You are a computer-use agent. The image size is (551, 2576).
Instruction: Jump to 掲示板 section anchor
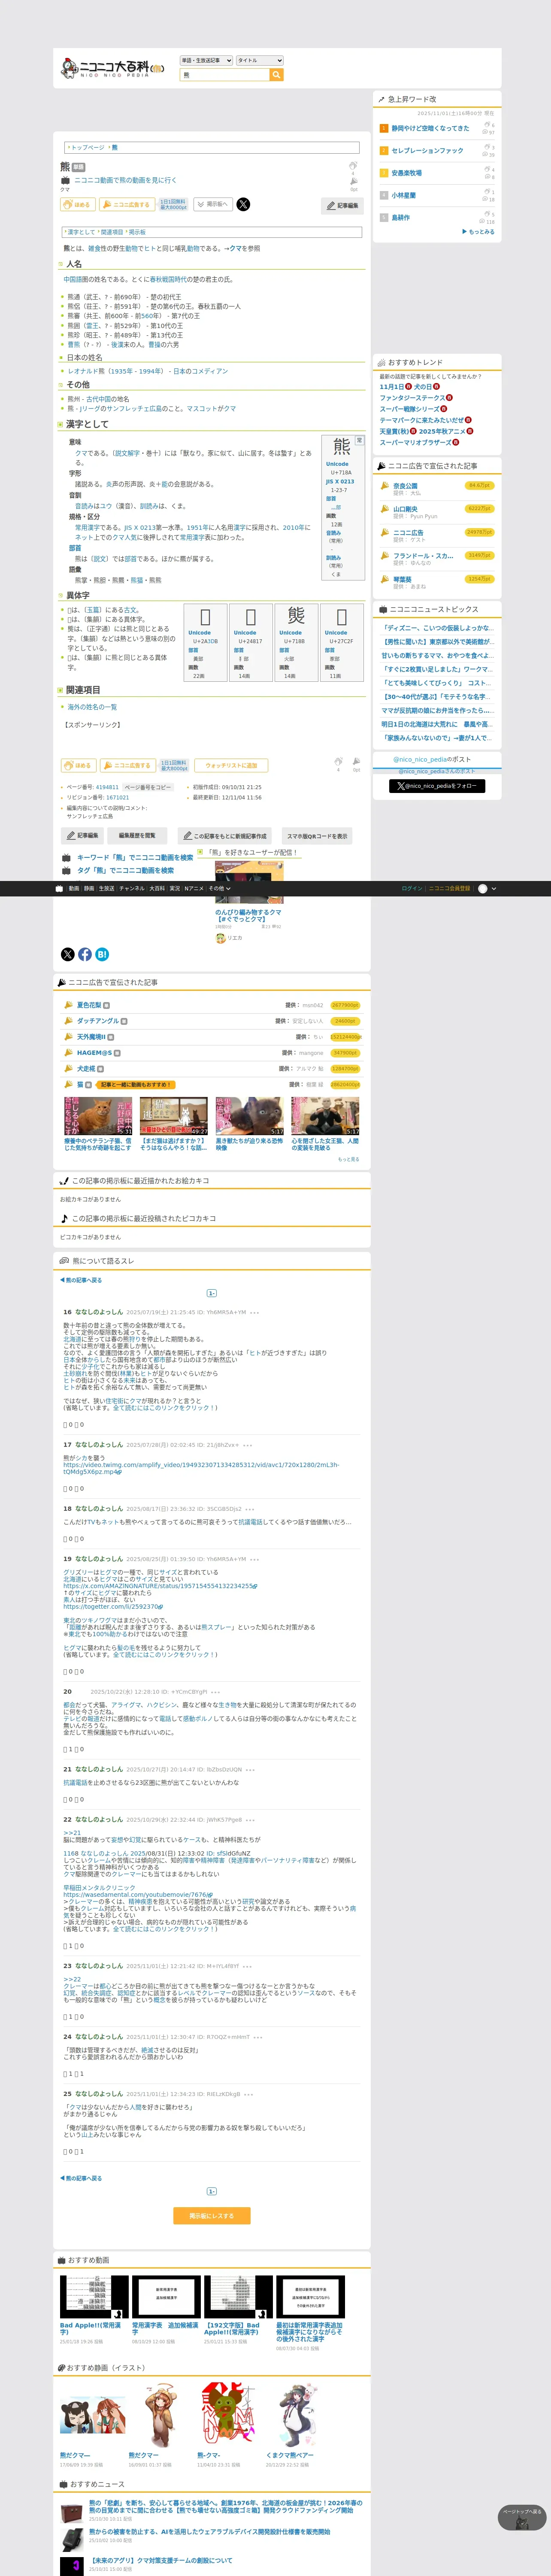pyautogui.click(x=137, y=232)
